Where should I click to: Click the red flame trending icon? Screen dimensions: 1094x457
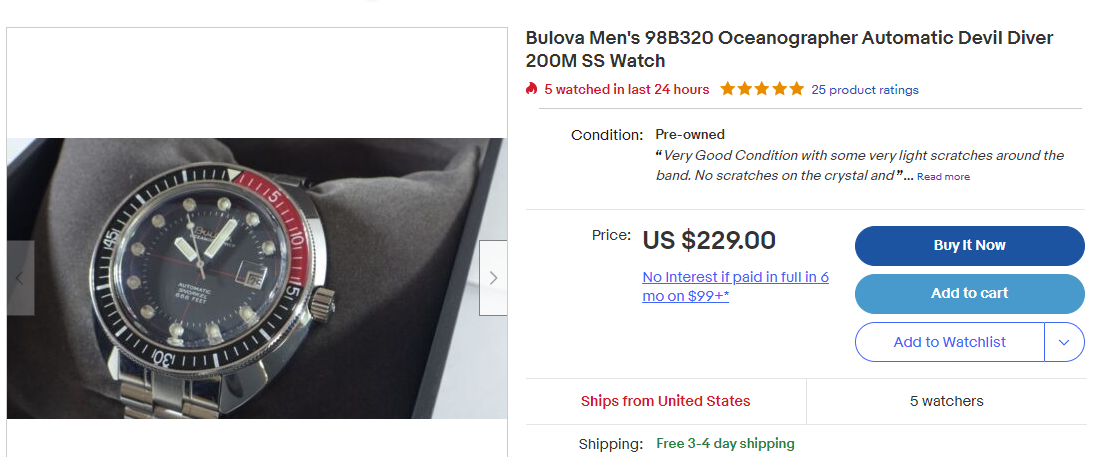[x=532, y=89]
